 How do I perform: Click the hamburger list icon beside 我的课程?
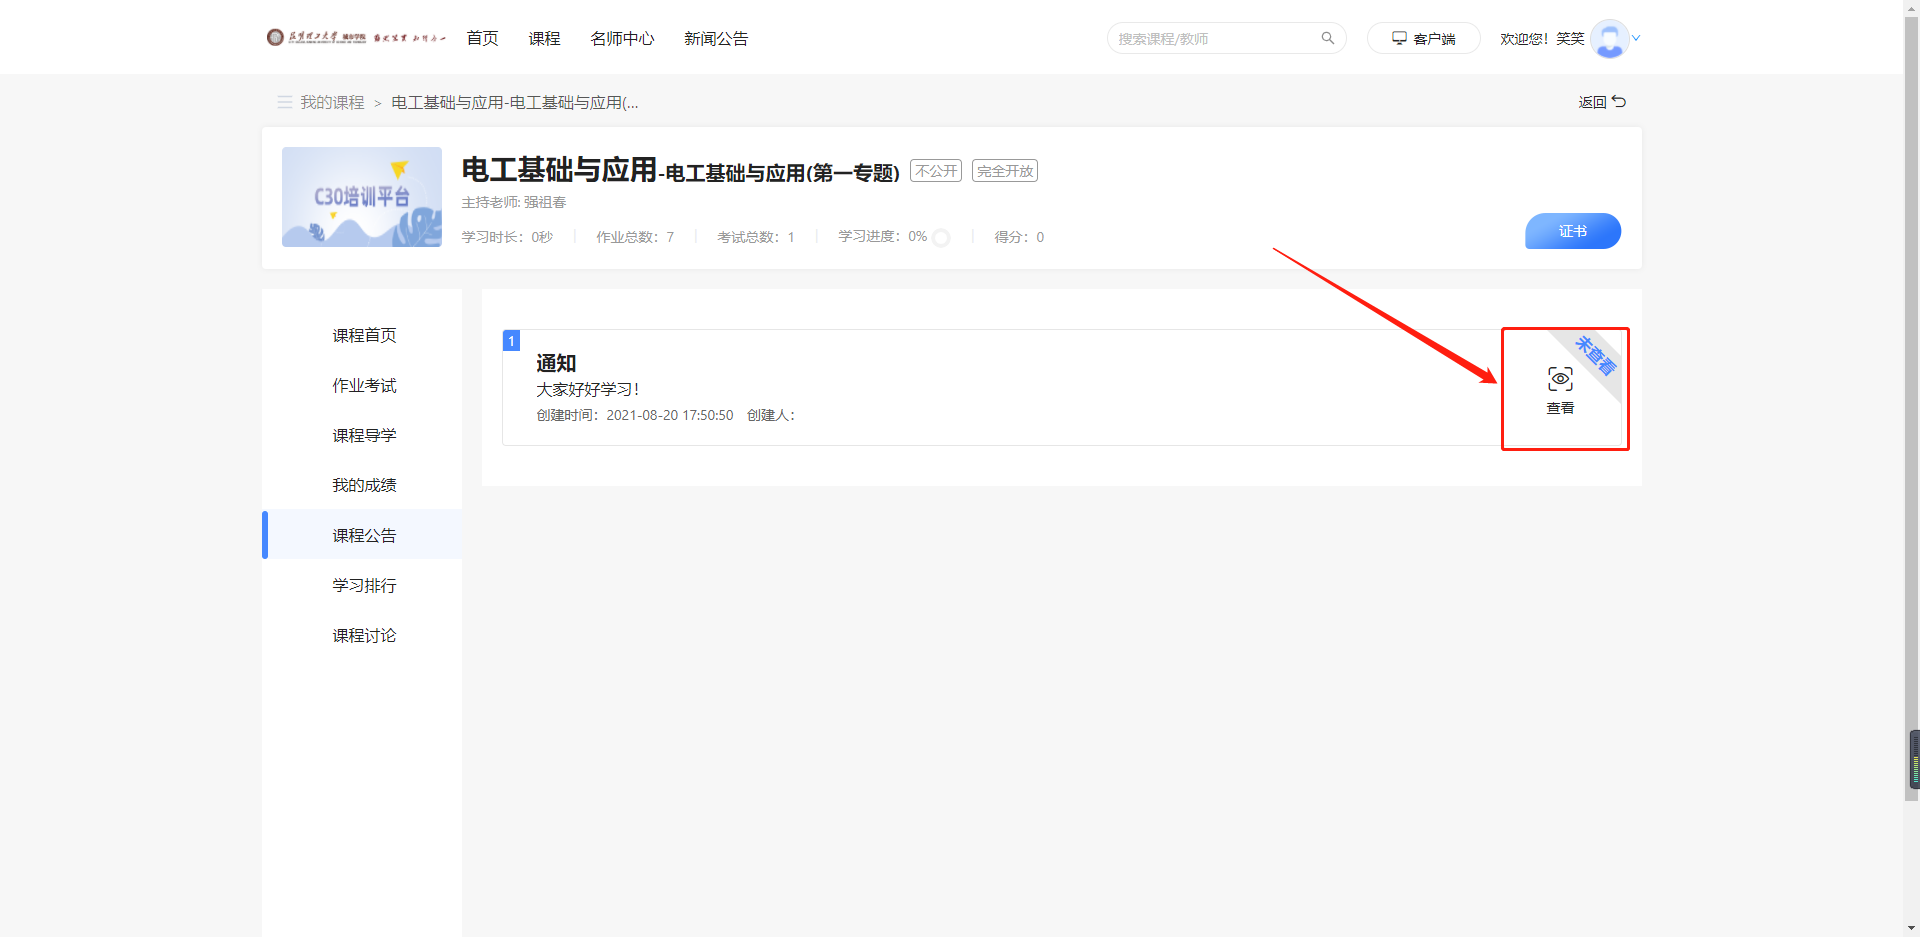(284, 102)
